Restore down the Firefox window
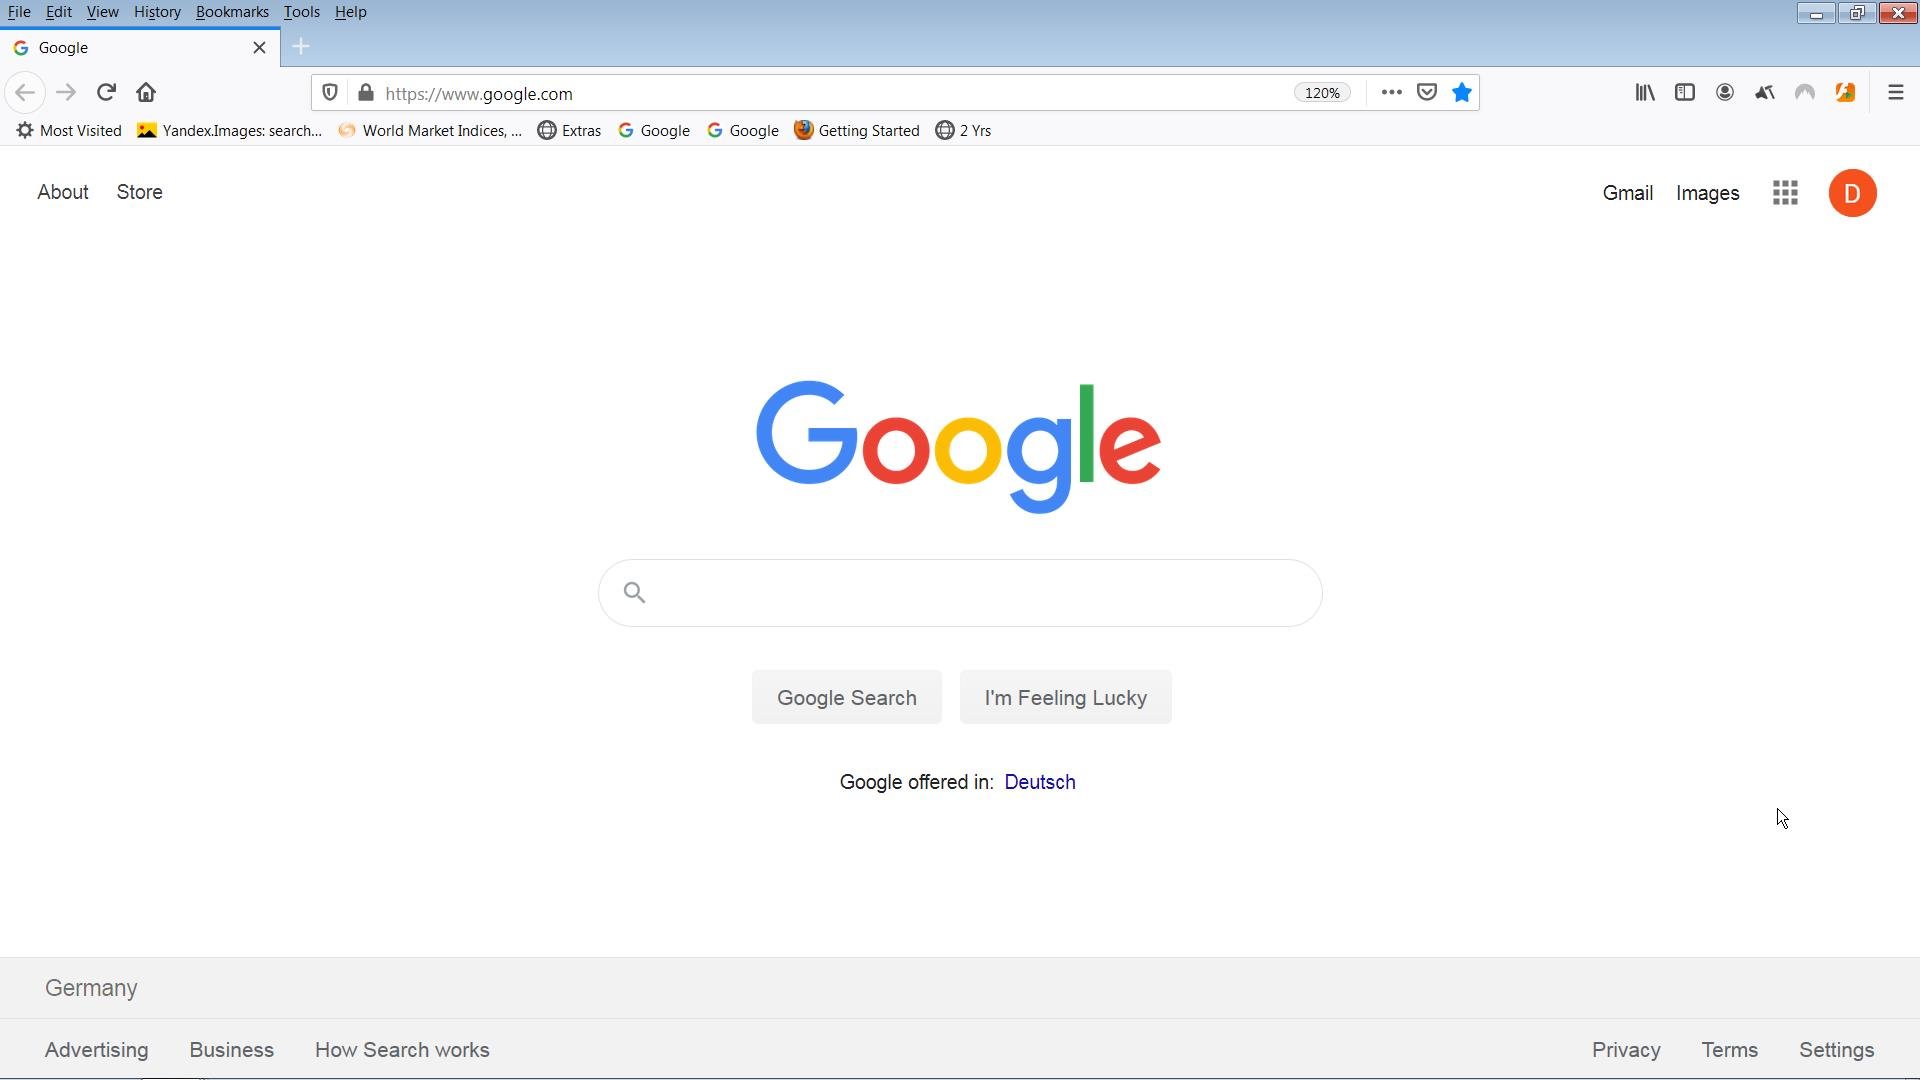 [1857, 13]
